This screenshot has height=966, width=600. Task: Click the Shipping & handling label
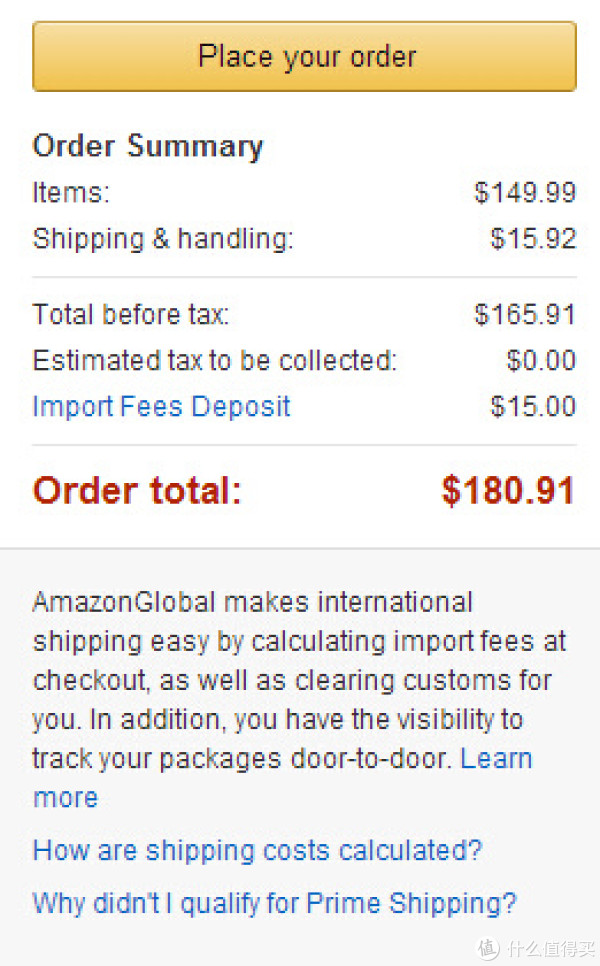click(163, 239)
